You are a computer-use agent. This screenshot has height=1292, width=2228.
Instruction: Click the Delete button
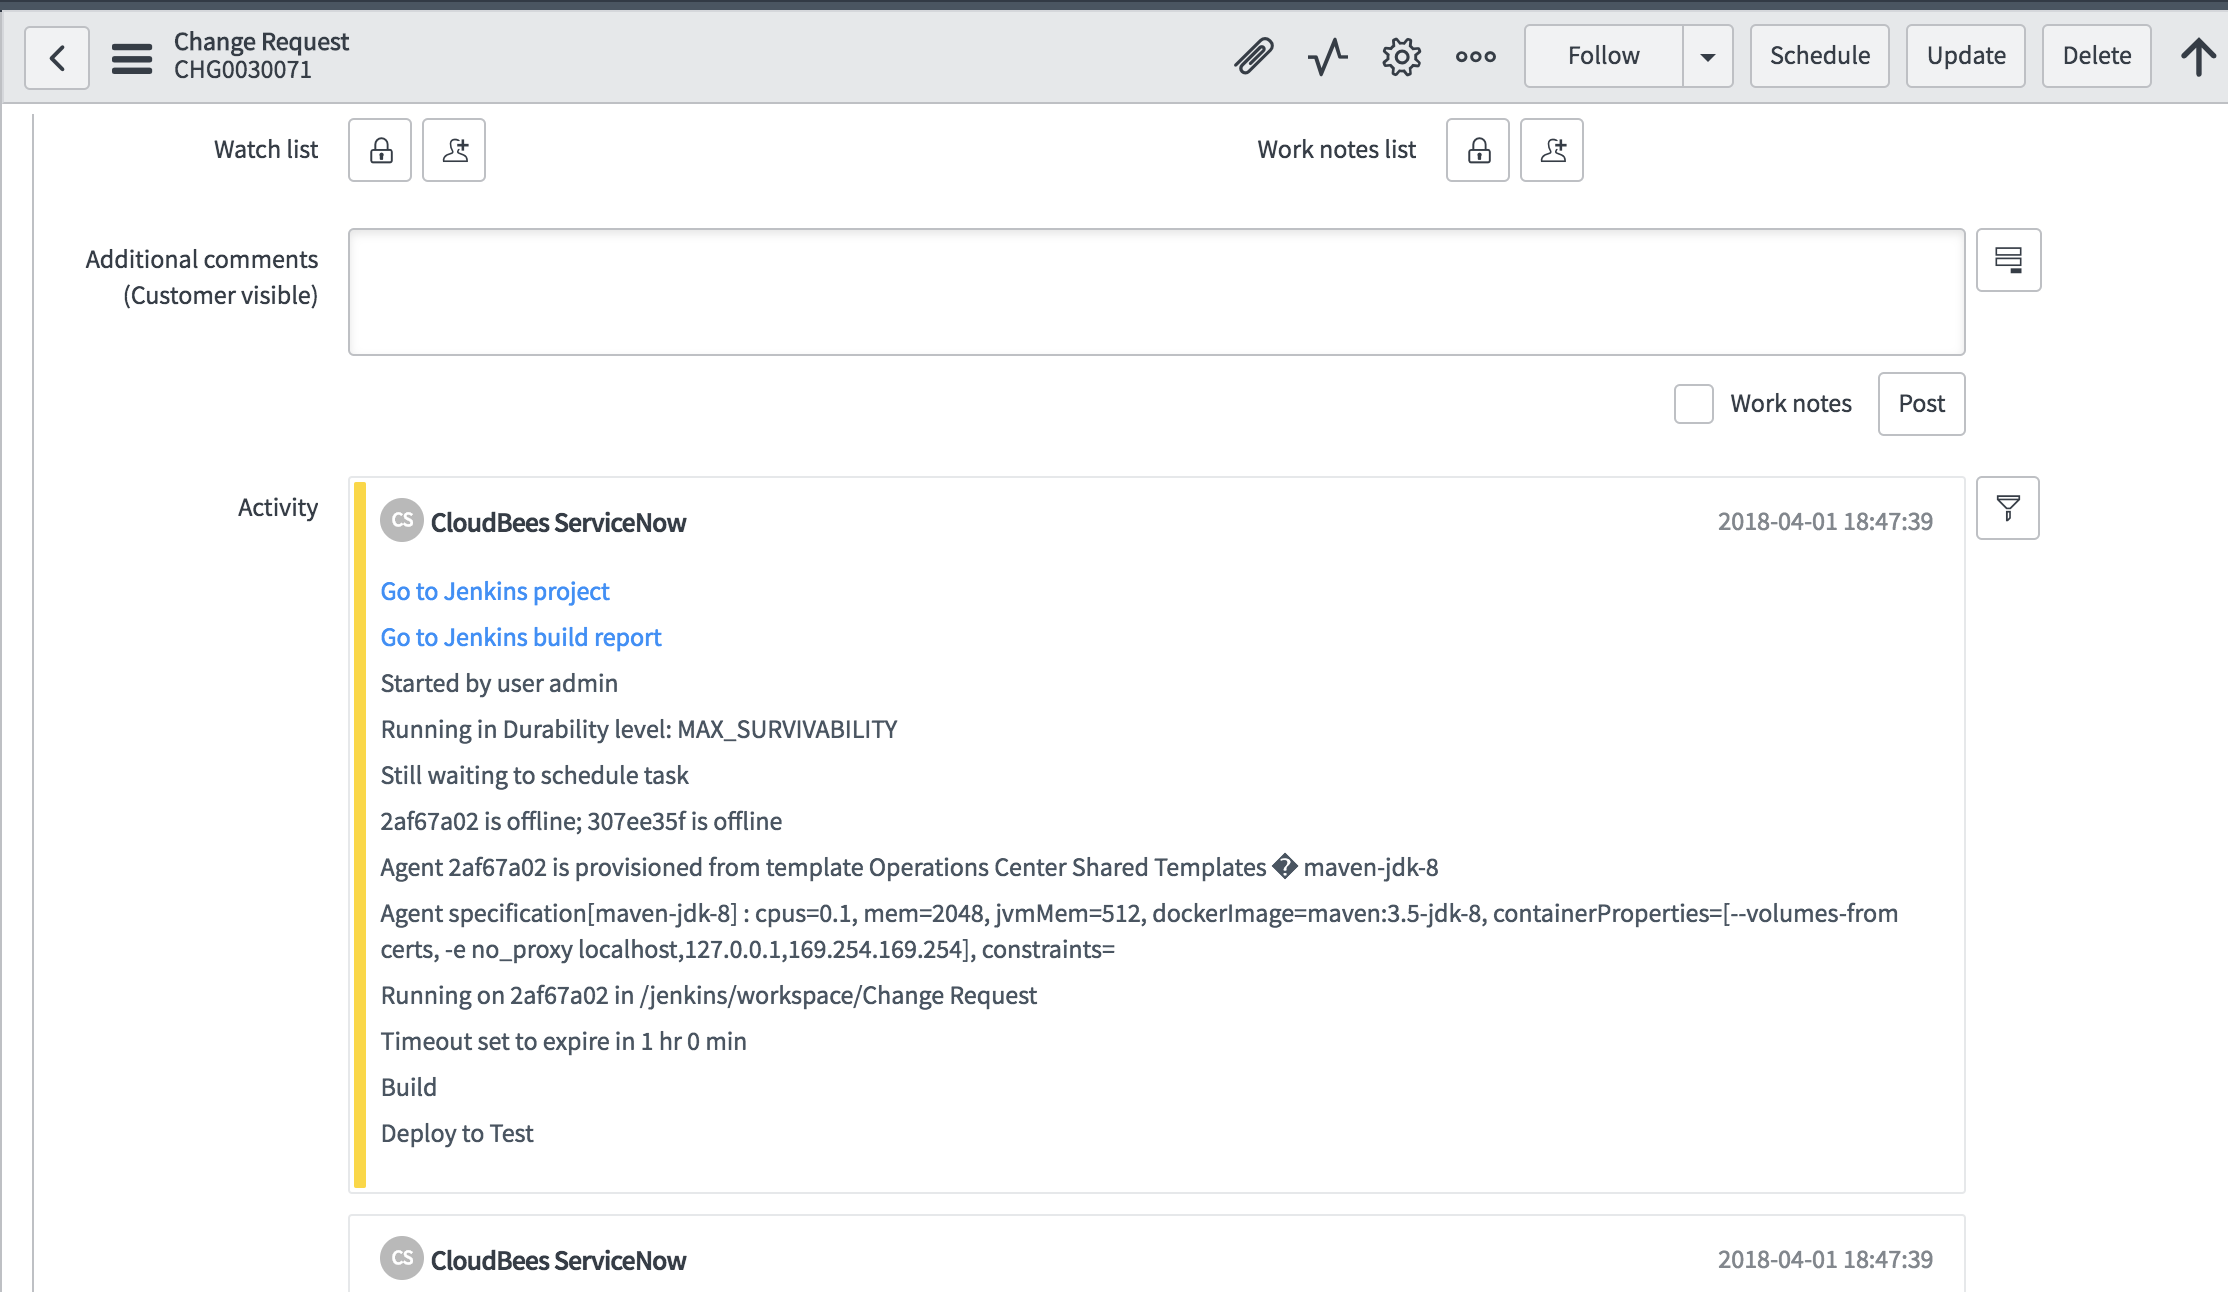click(2096, 56)
